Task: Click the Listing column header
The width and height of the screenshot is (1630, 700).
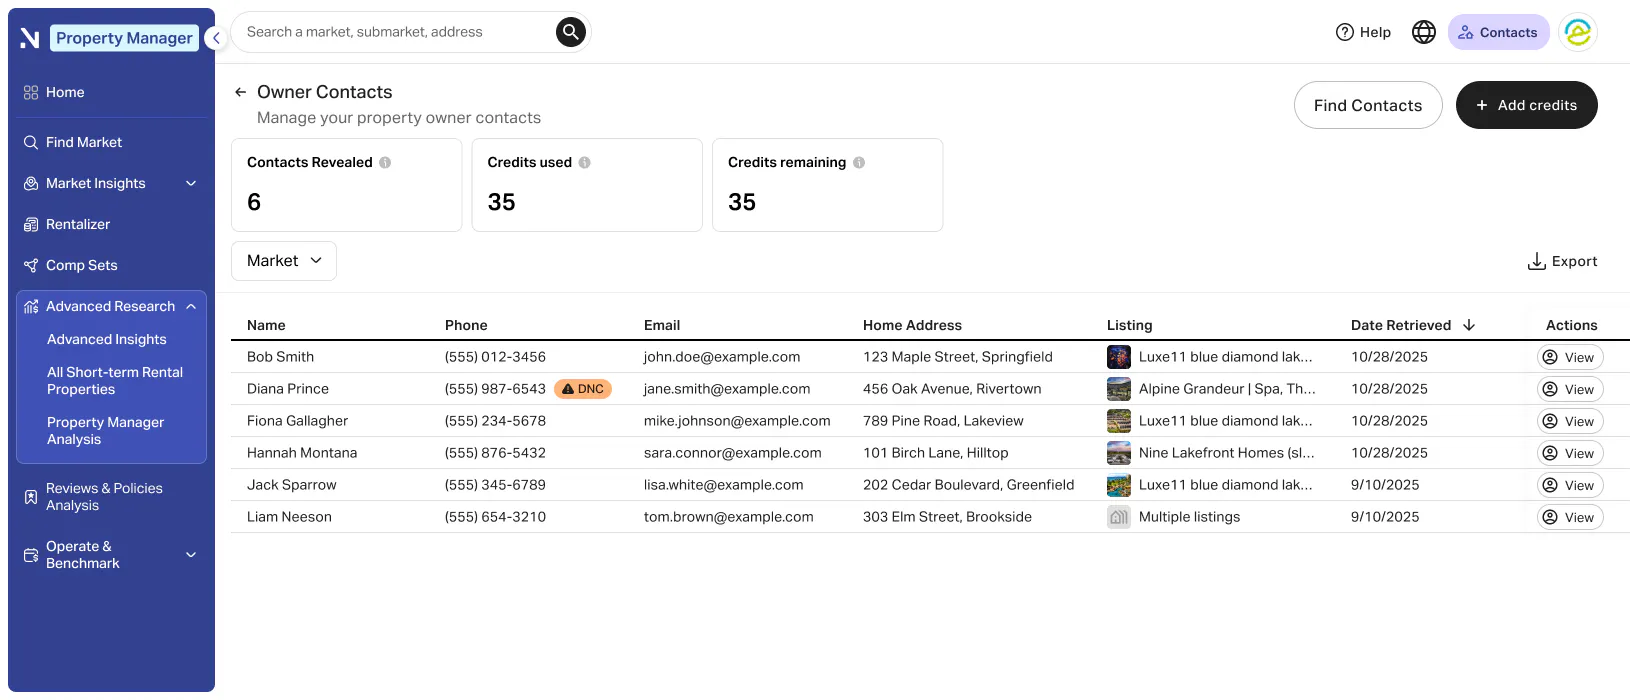Action: point(1129,325)
